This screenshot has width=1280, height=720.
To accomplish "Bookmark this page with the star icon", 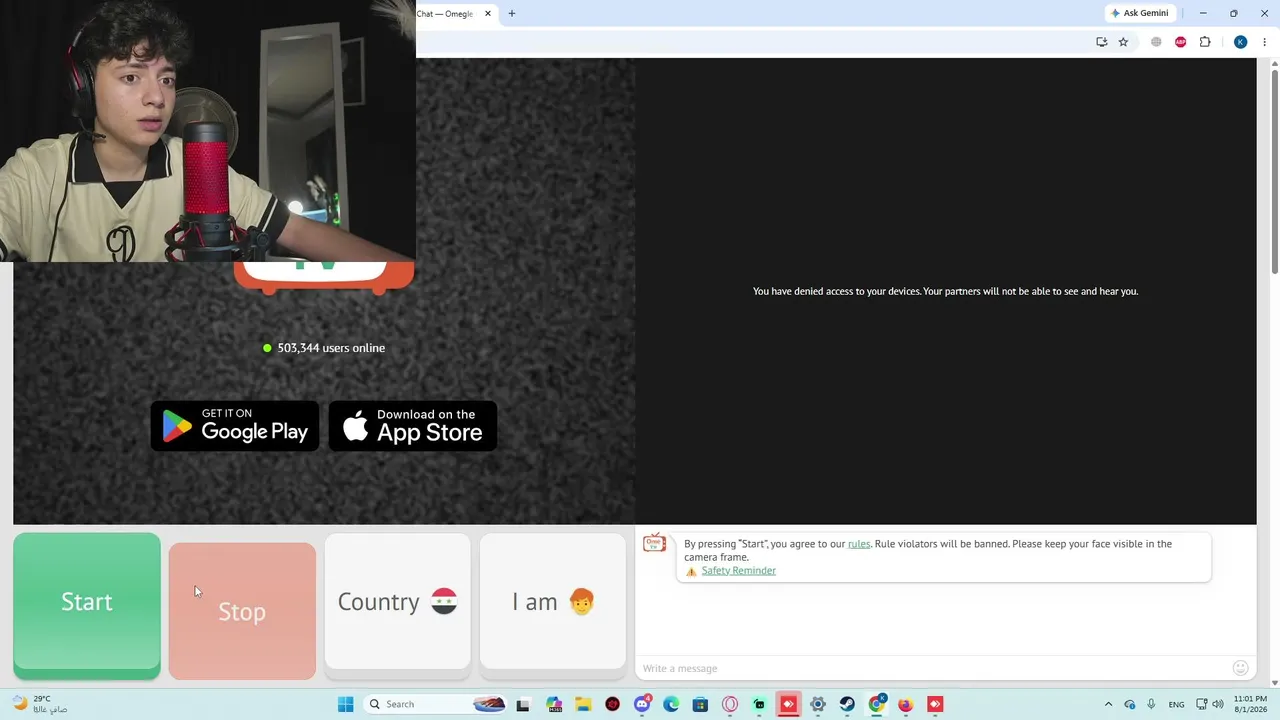I will [x=1123, y=42].
